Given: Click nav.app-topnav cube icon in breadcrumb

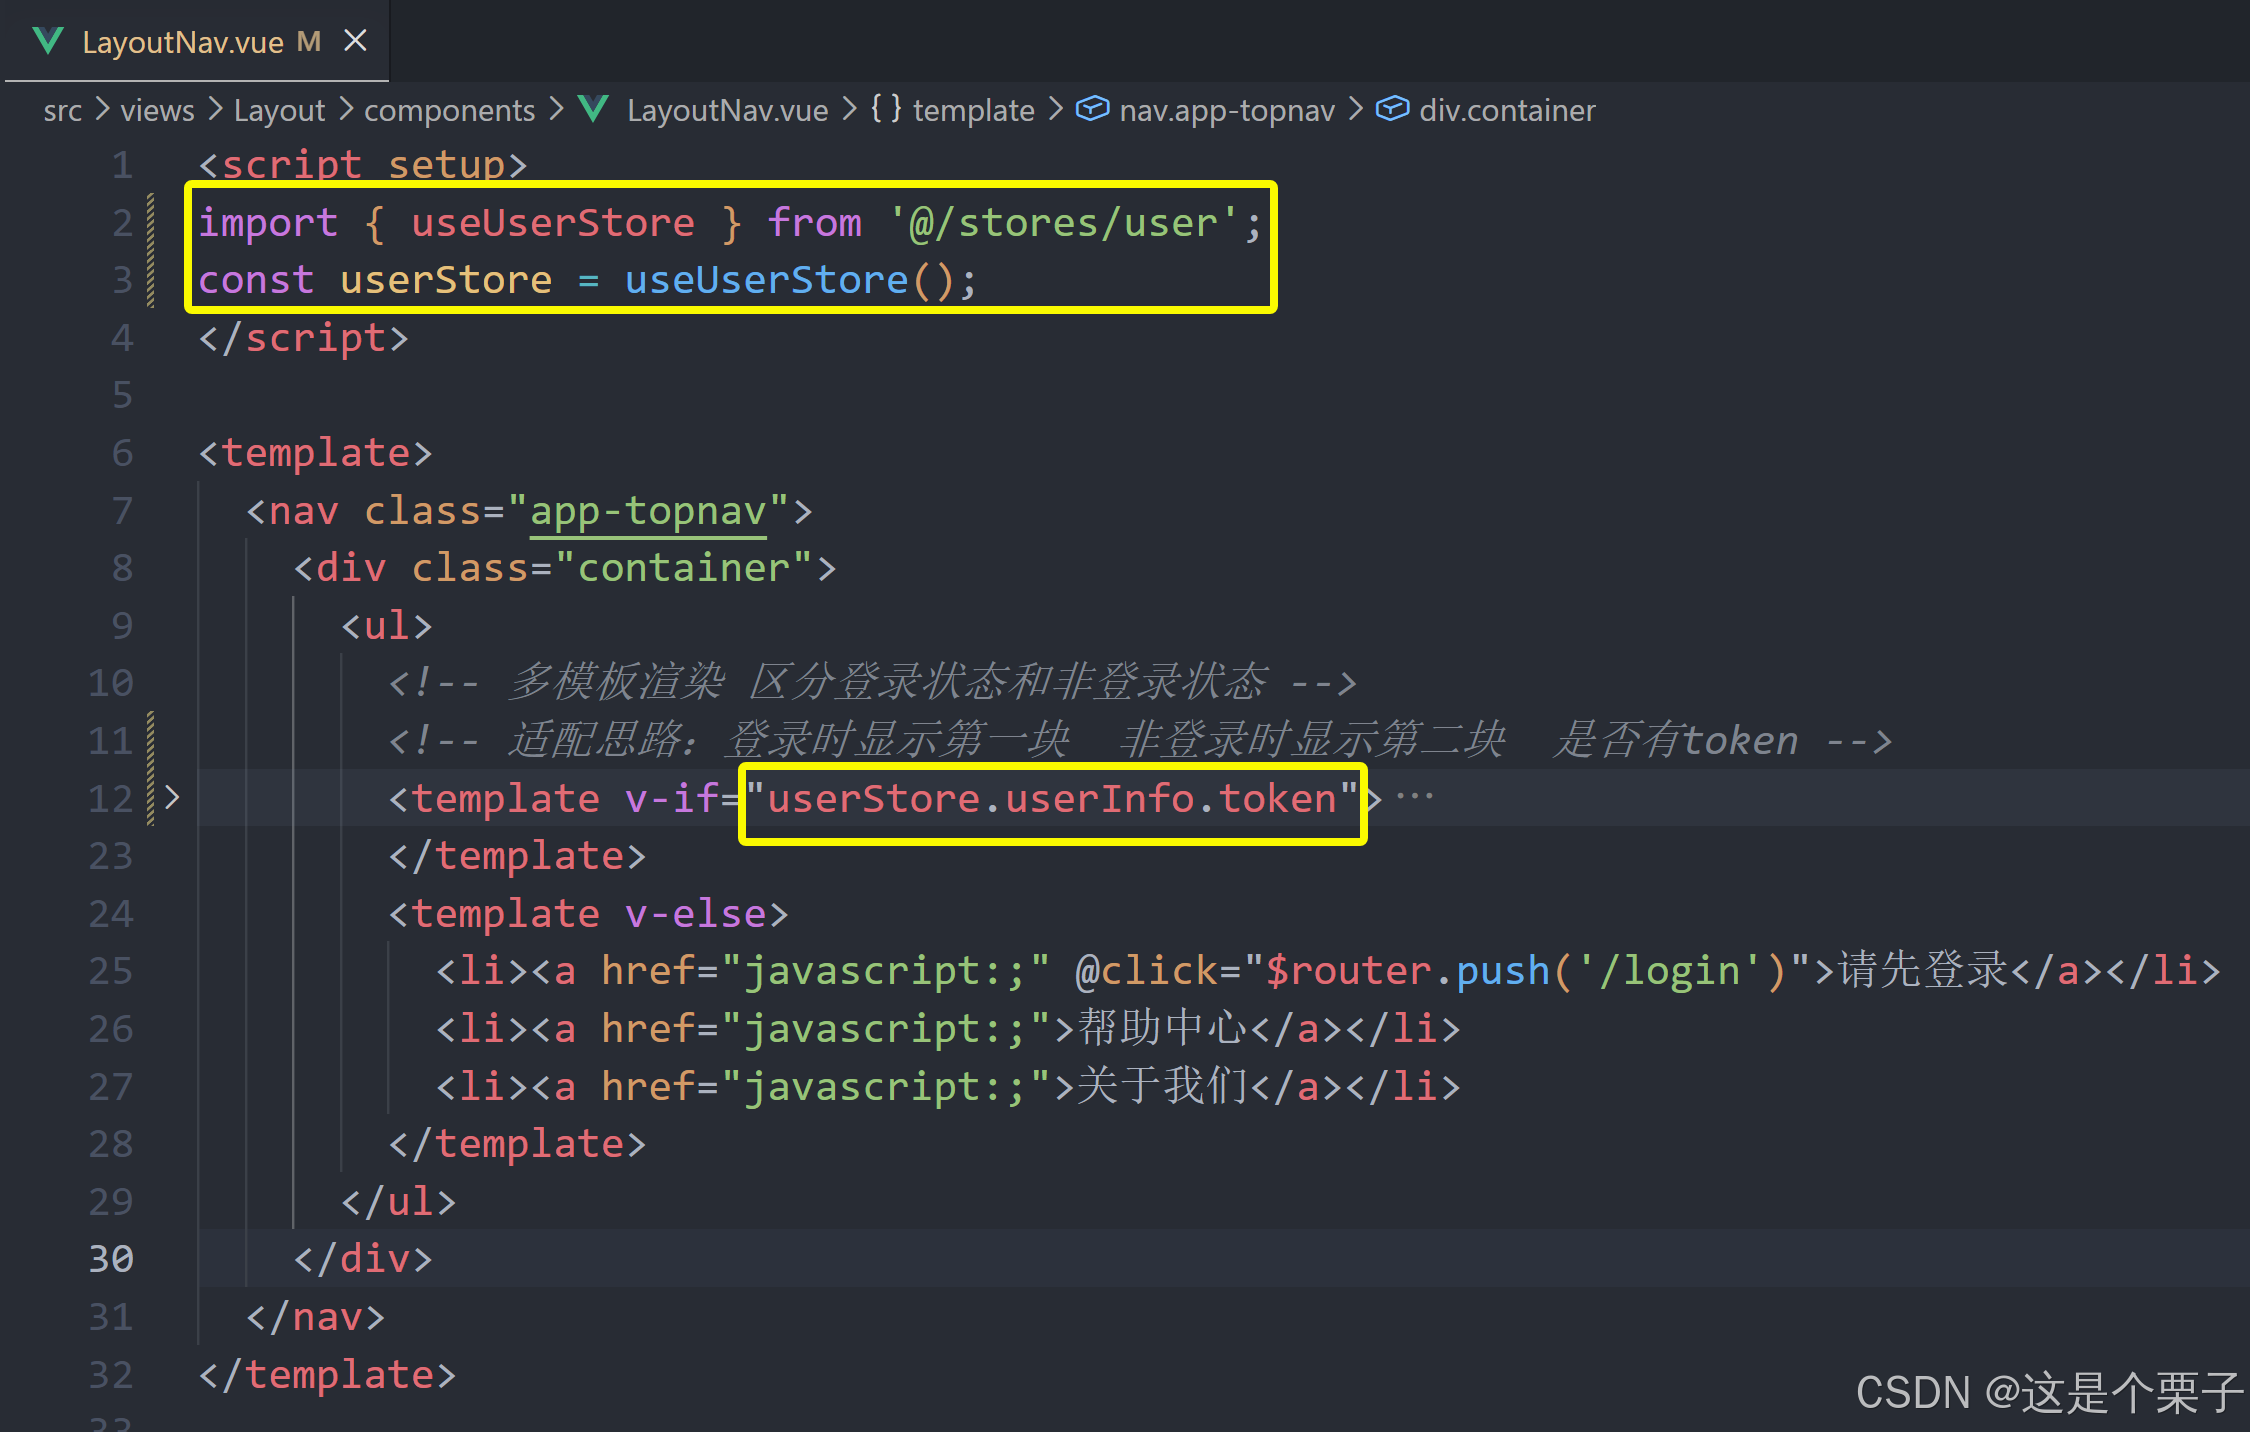Looking at the screenshot, I should point(1091,109).
